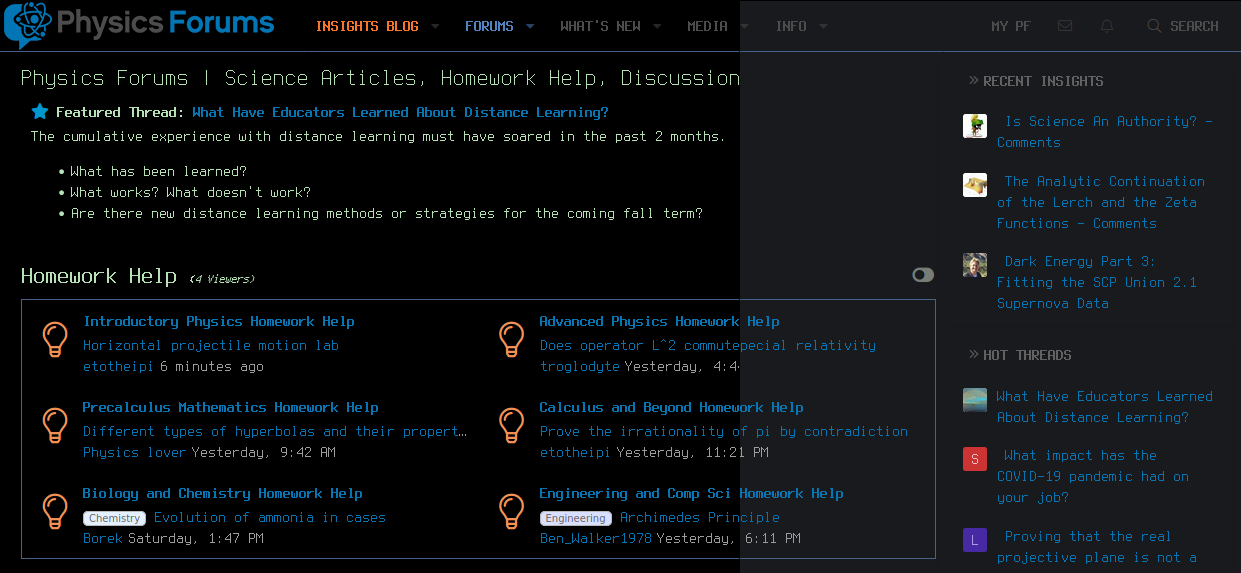Click Calculus and Beyond Homework bulb icon
Screen dimensions: 1241x573
coord(511,425)
